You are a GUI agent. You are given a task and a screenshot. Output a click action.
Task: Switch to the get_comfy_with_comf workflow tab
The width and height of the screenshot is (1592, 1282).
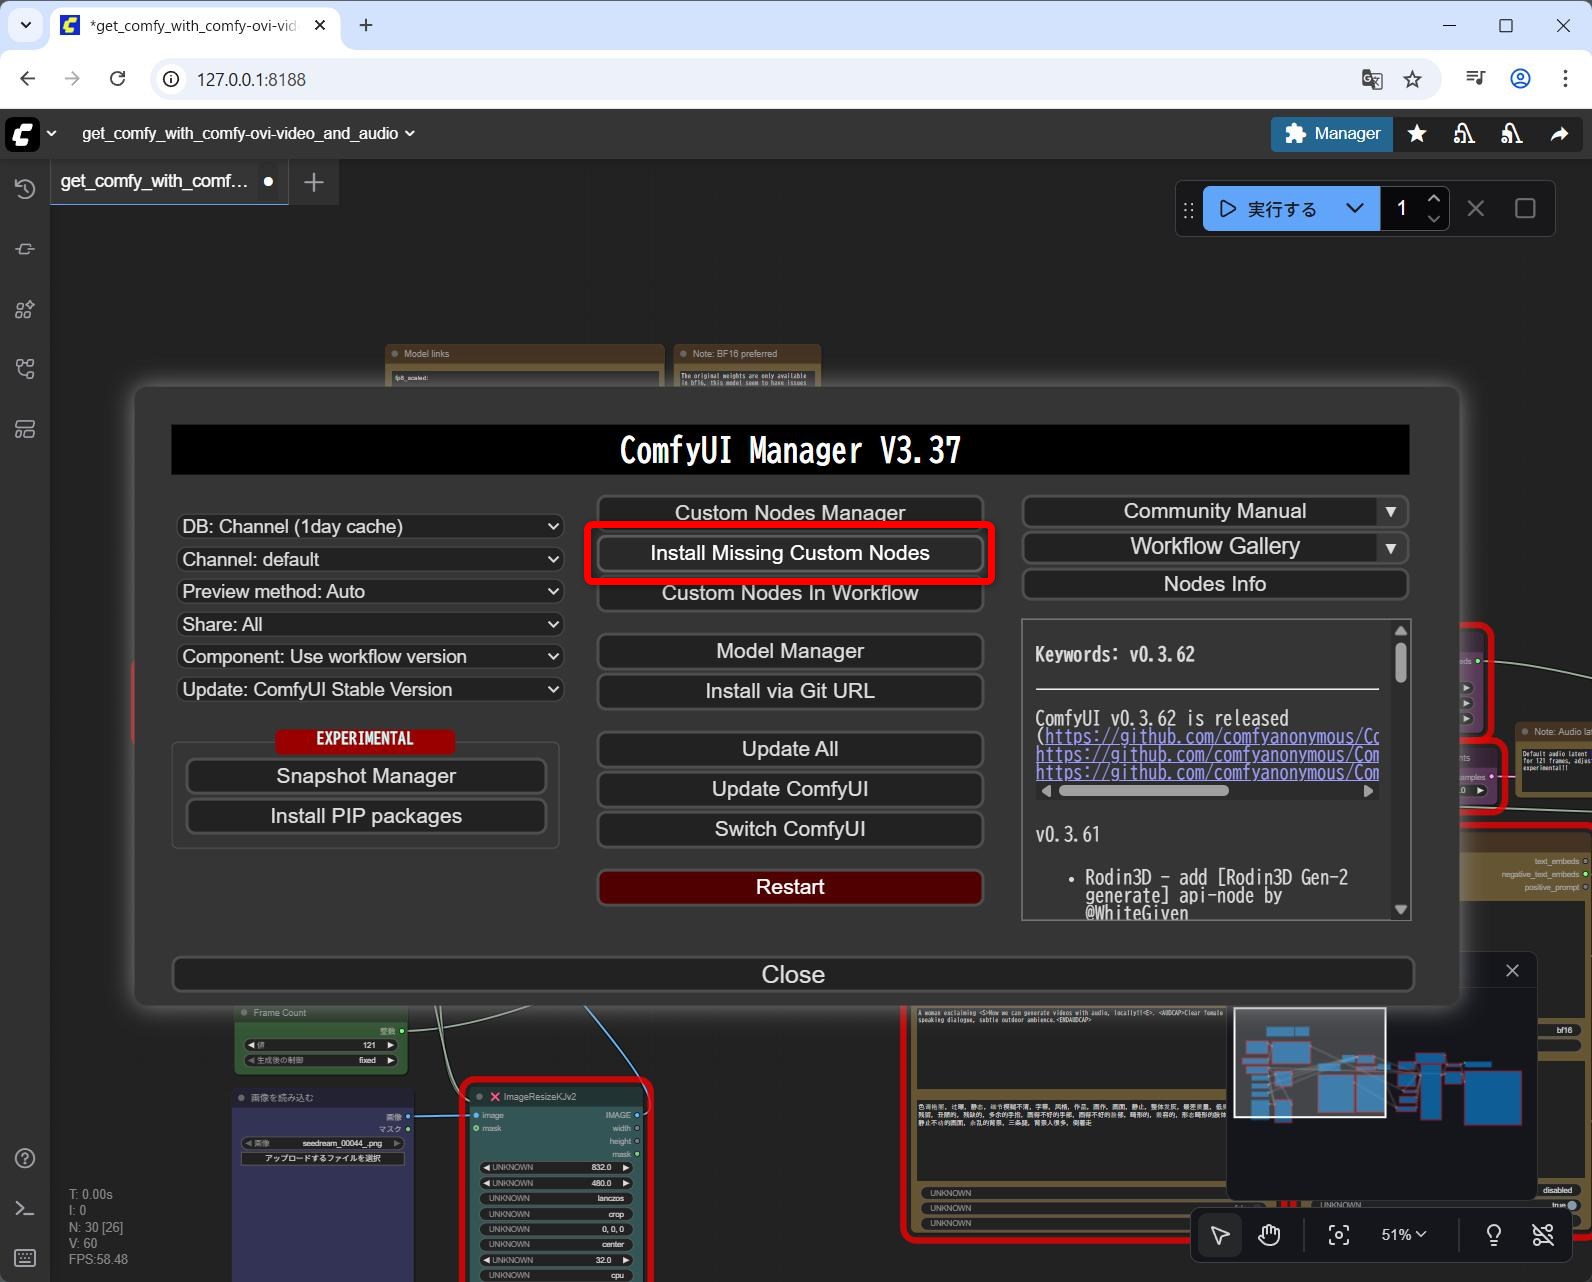[154, 181]
